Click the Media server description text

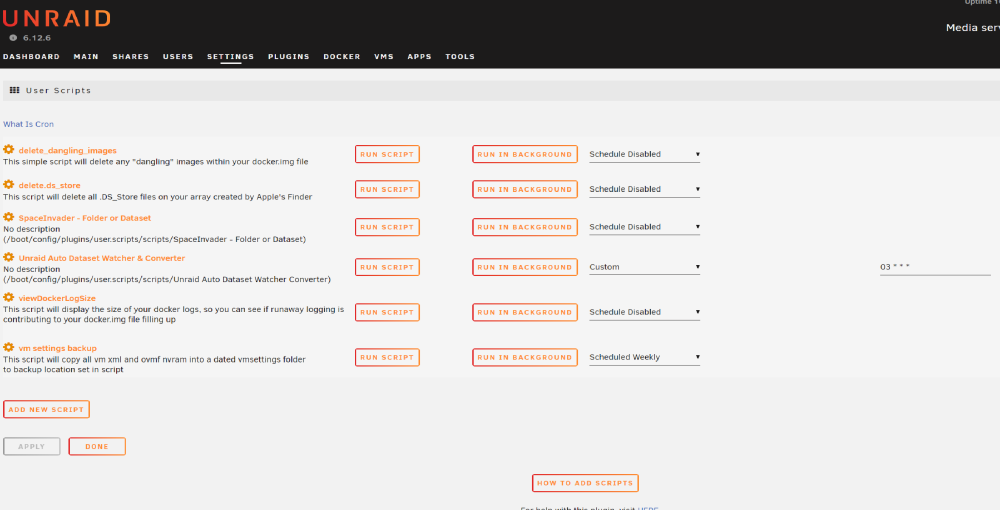pos(973,27)
